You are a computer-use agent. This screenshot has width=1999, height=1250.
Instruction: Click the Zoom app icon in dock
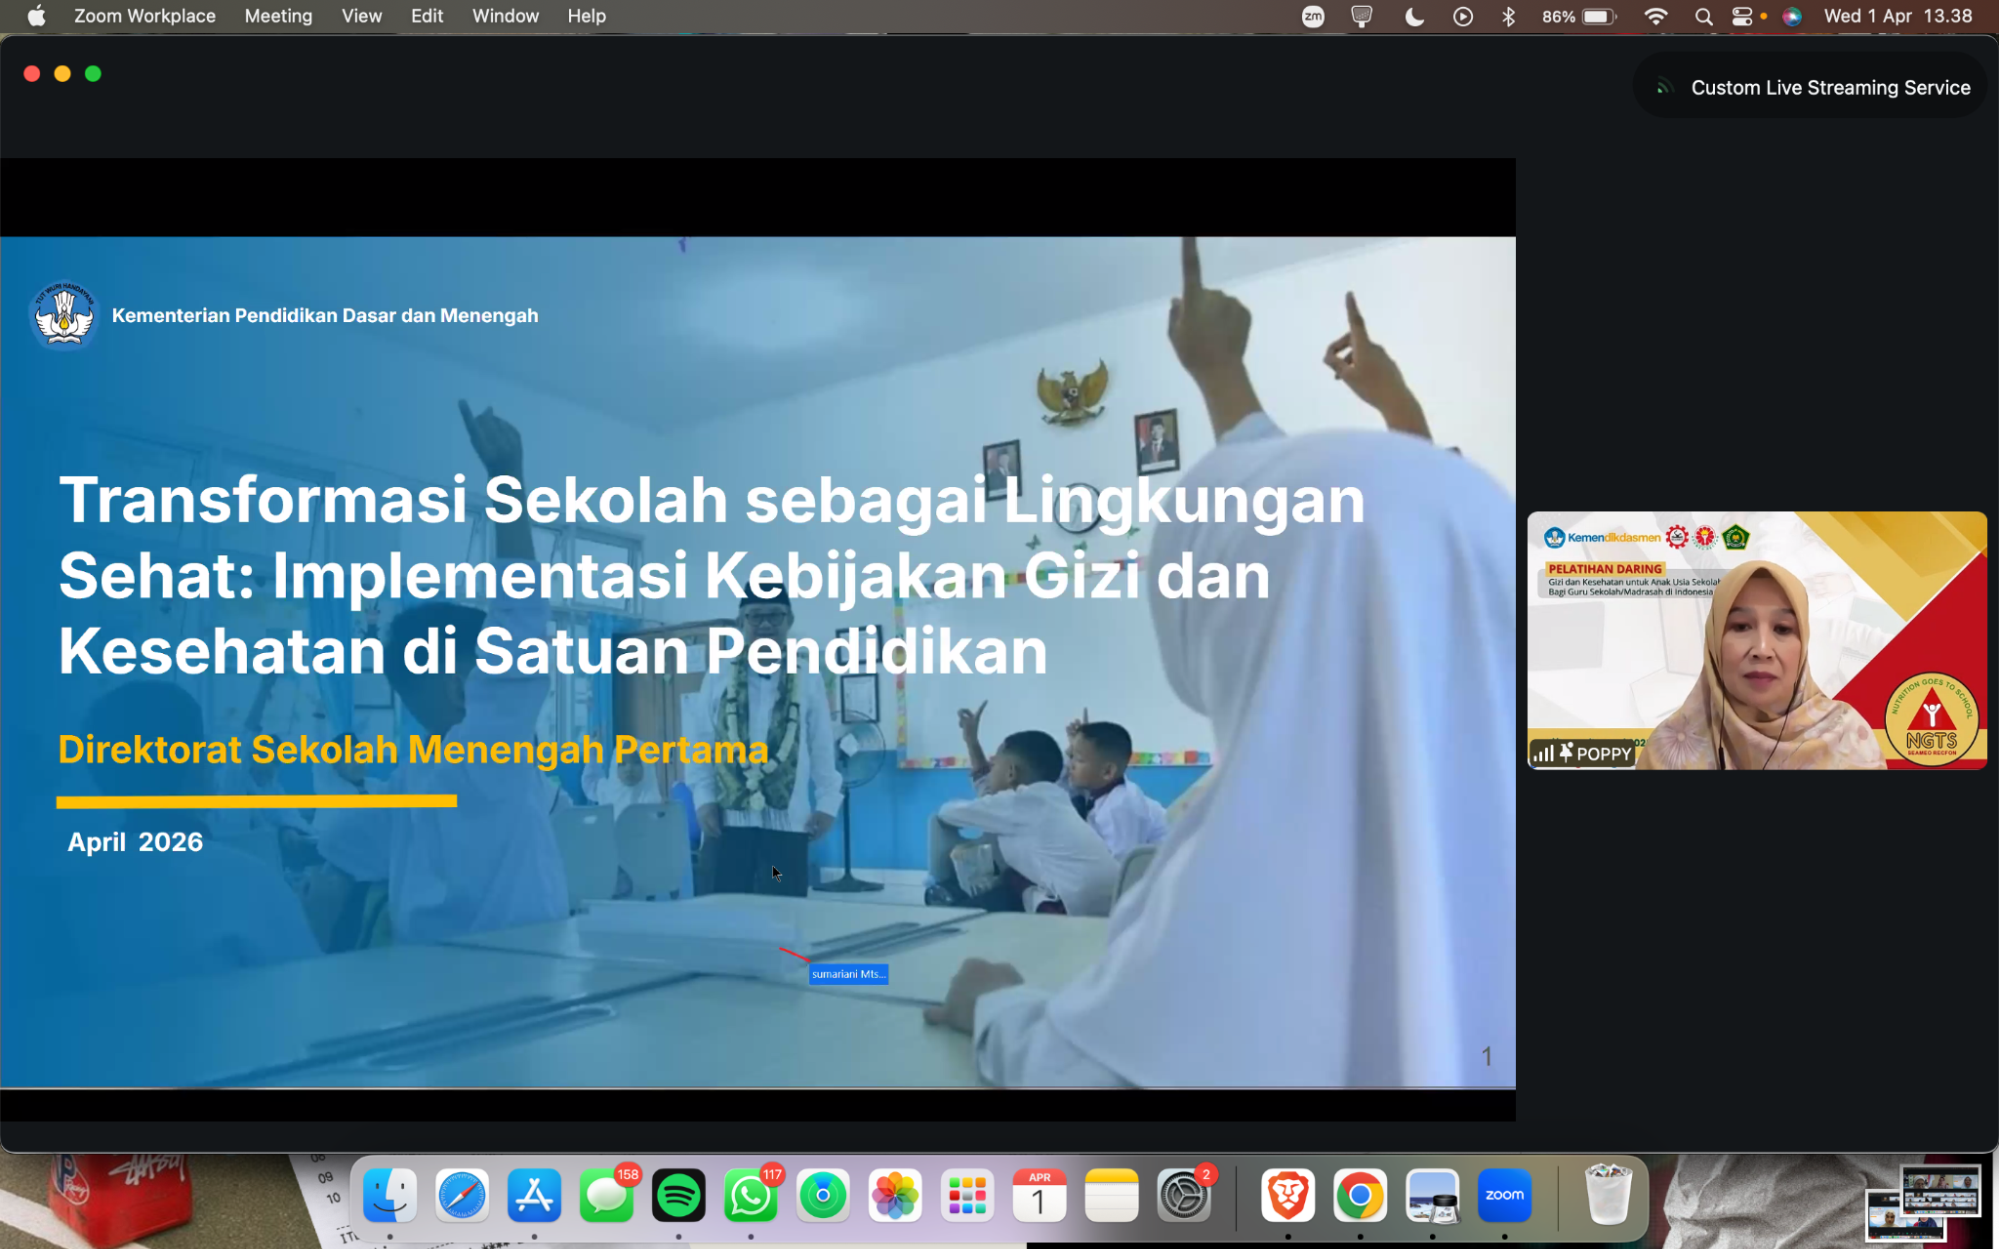(1504, 1195)
